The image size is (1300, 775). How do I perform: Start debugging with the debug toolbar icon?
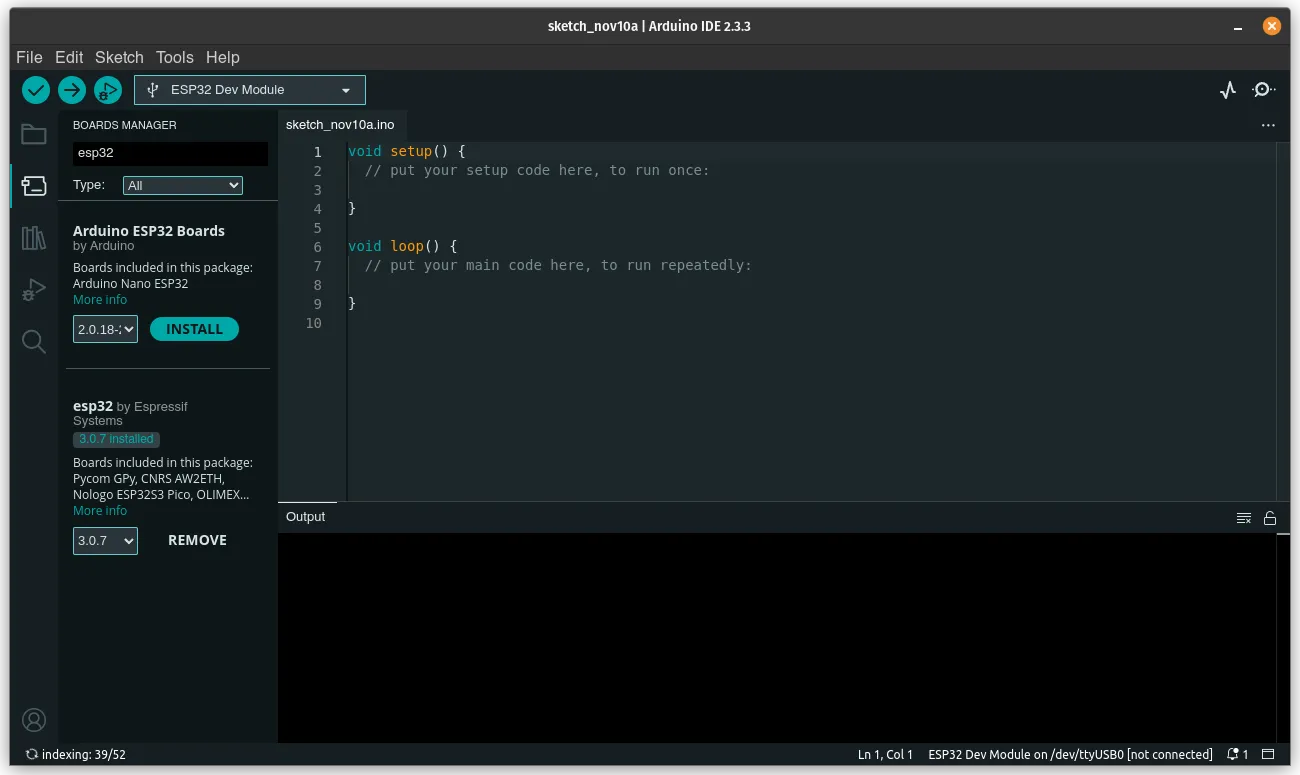coord(107,90)
